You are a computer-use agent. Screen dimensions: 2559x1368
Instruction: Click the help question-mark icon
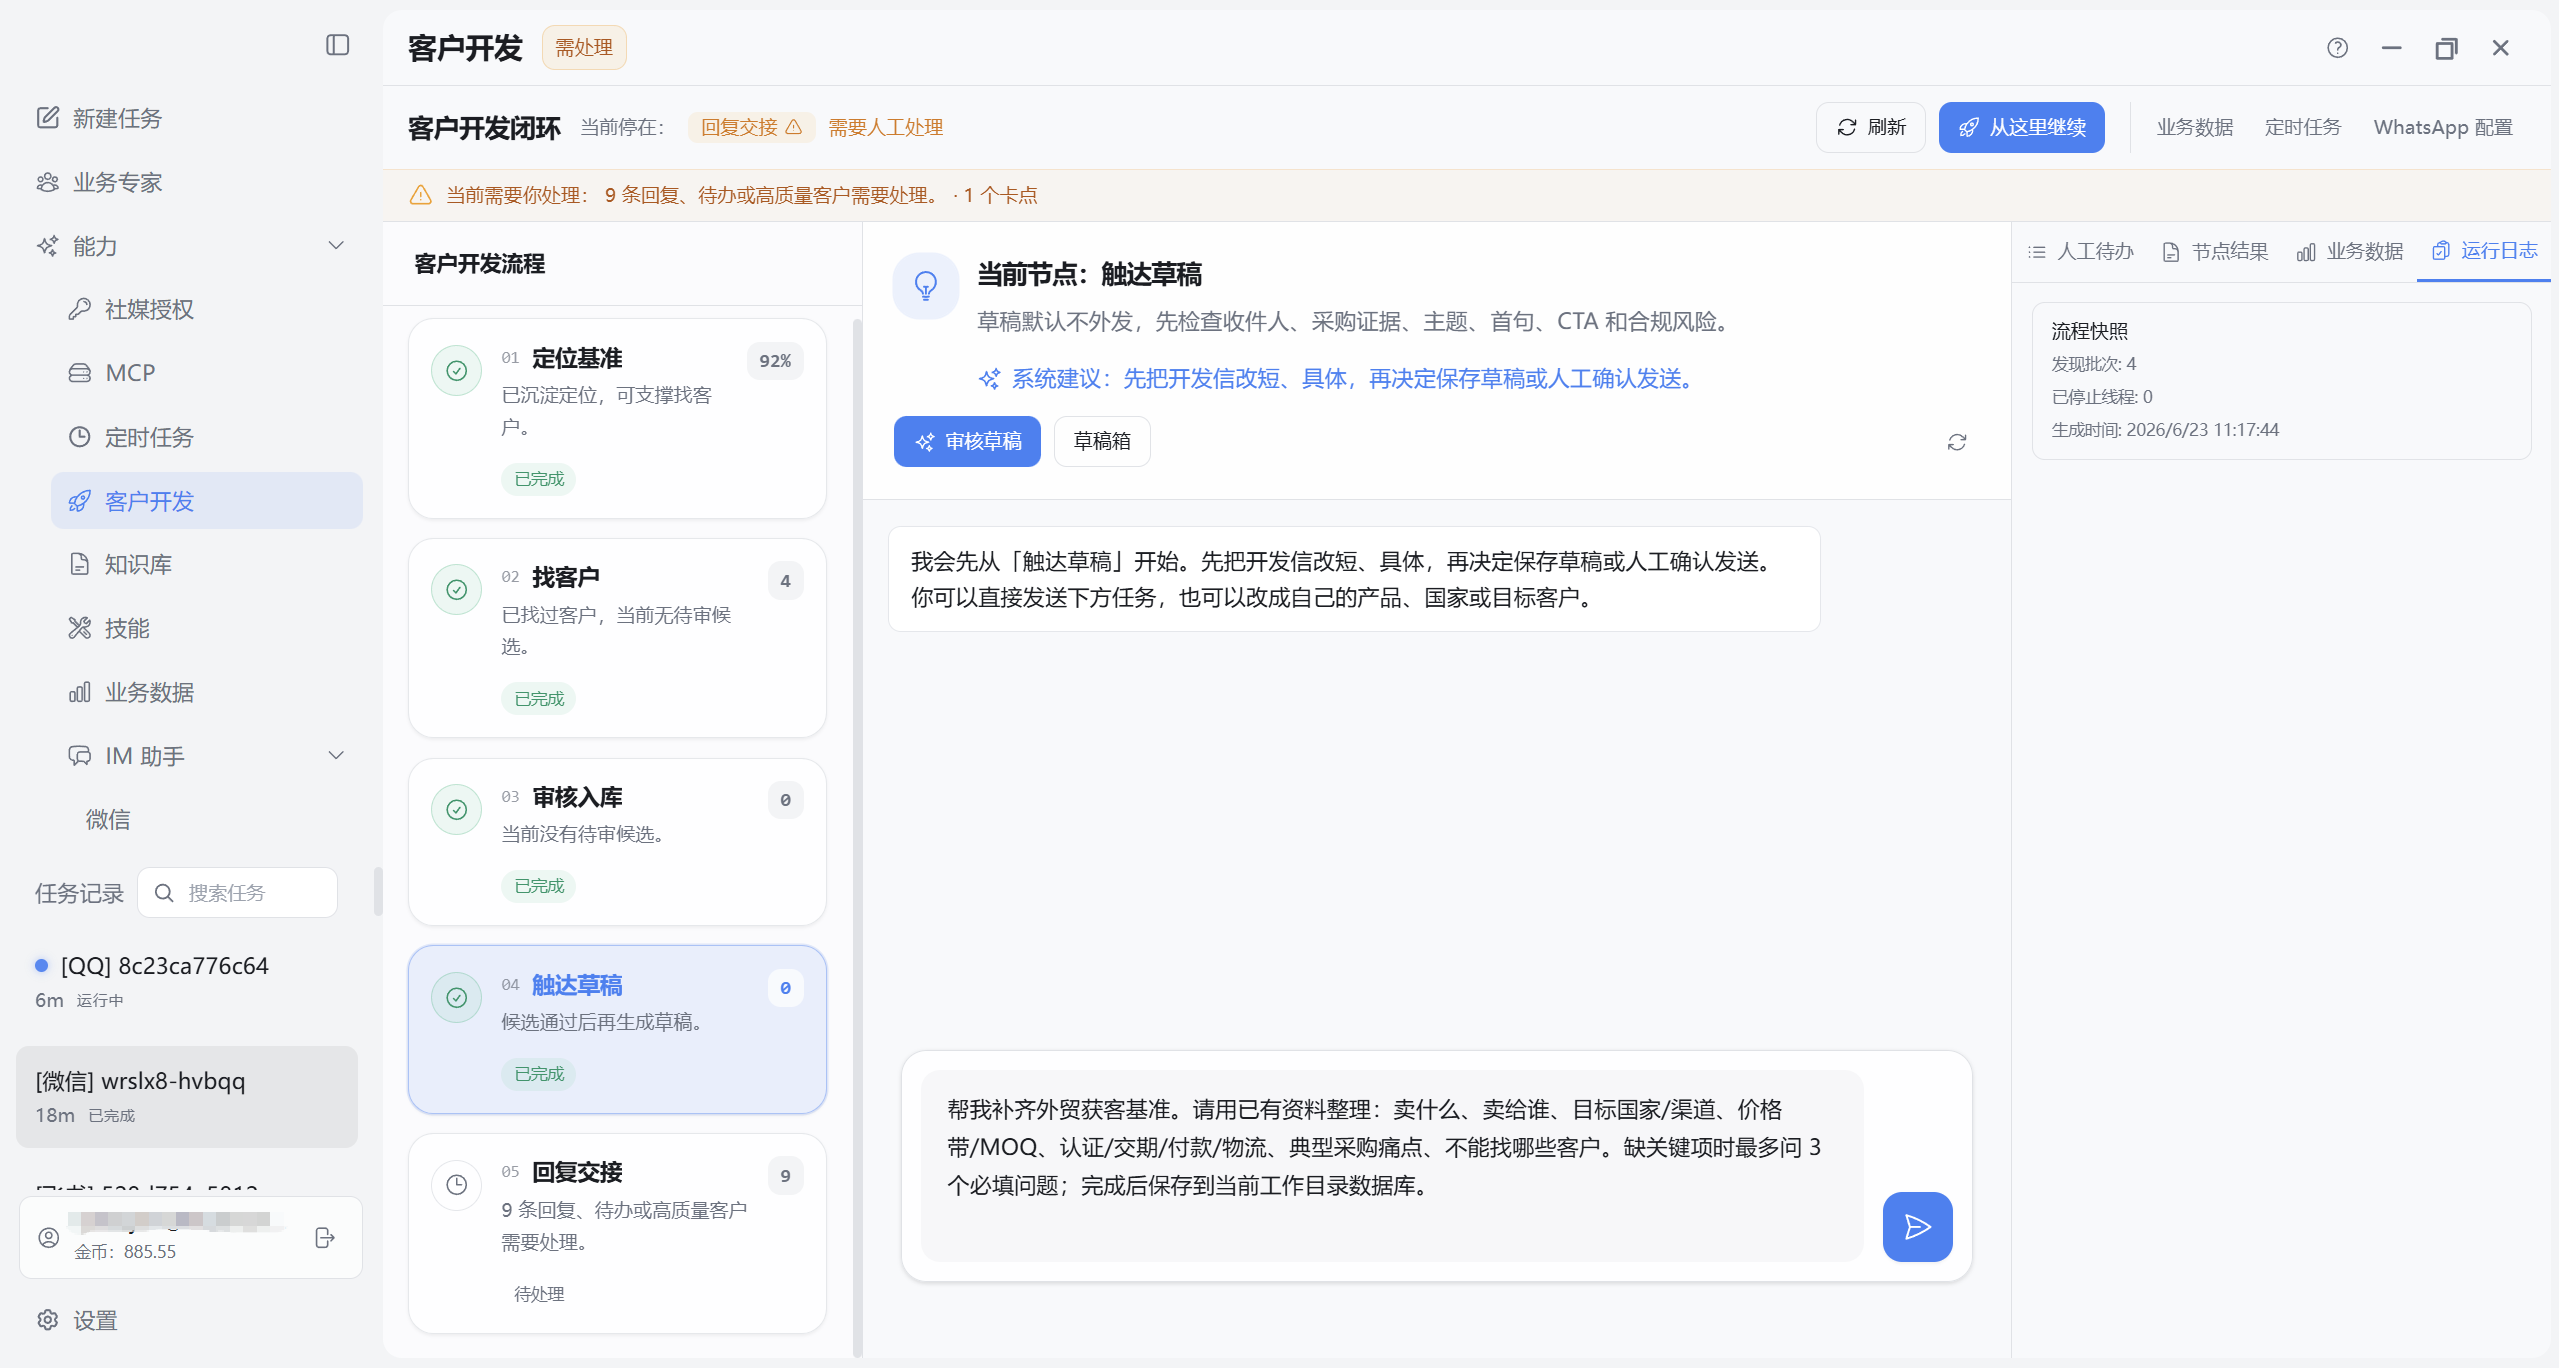pos(2337,48)
